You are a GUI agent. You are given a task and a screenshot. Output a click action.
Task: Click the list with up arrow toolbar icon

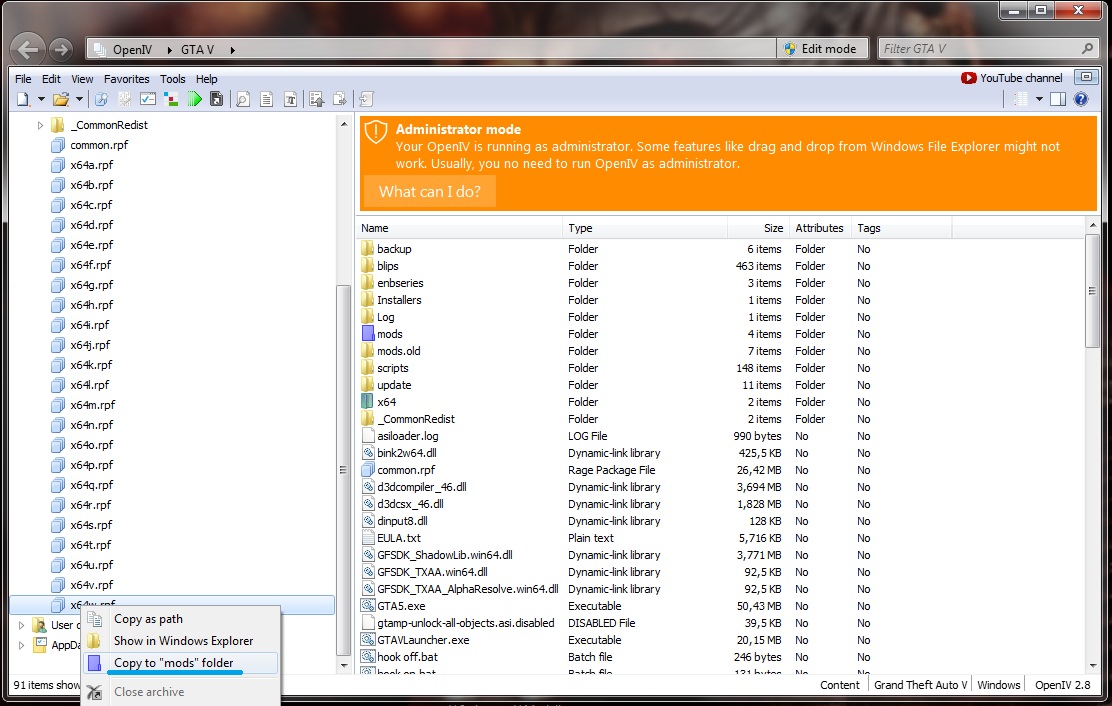[316, 99]
